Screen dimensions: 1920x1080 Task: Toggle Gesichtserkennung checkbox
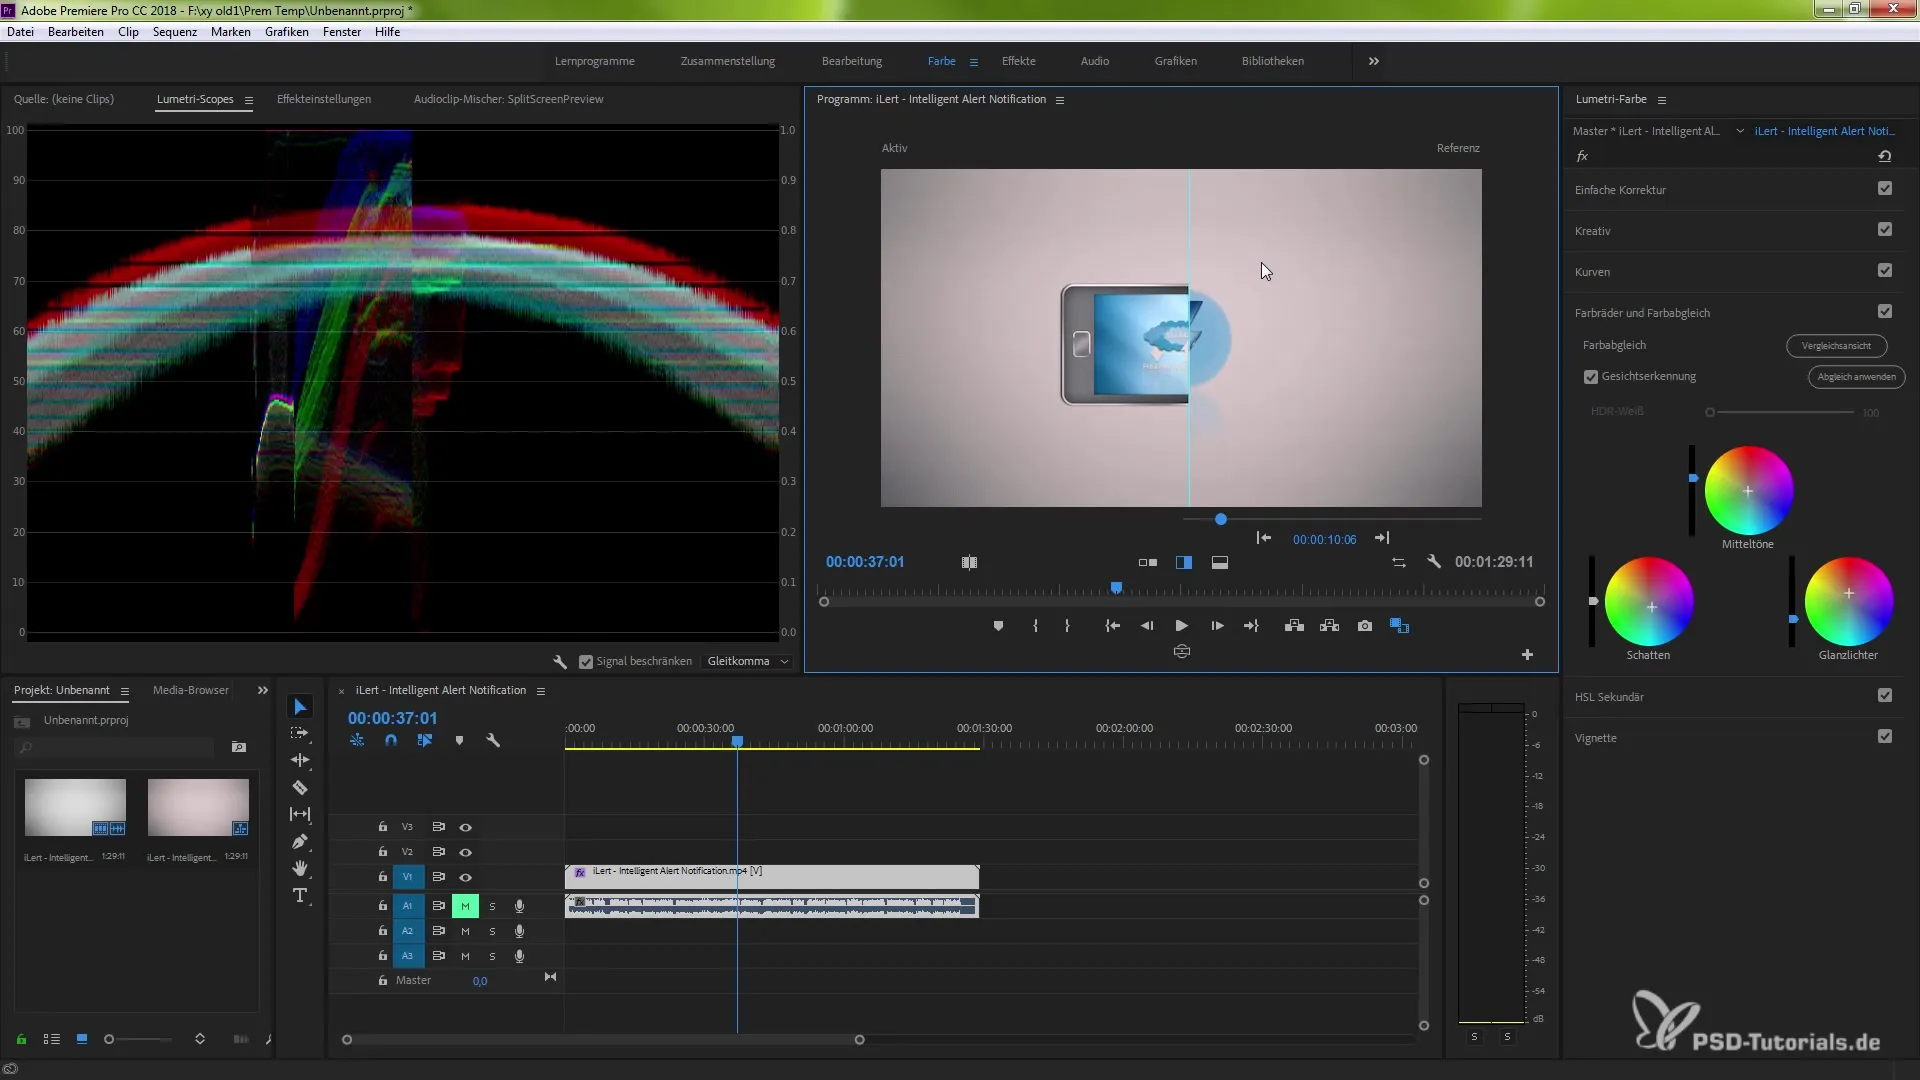click(x=1591, y=377)
